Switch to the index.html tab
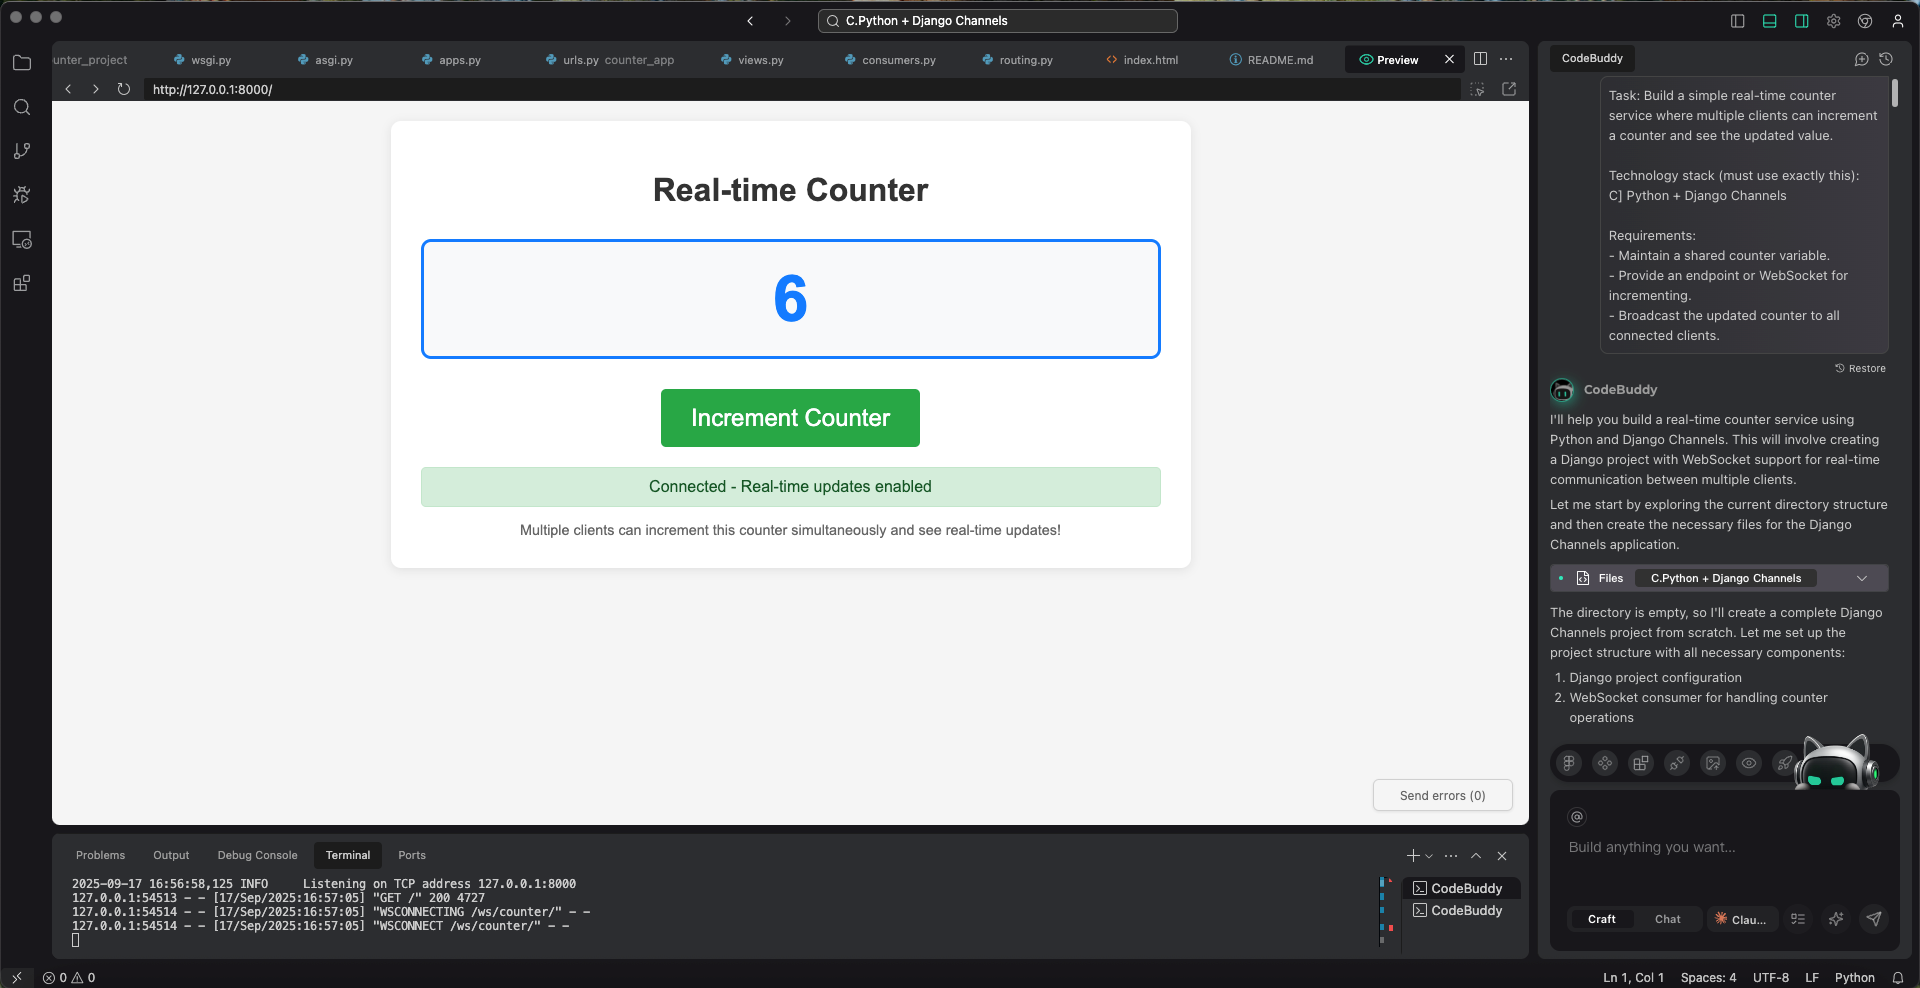This screenshot has width=1920, height=988. click(x=1142, y=60)
